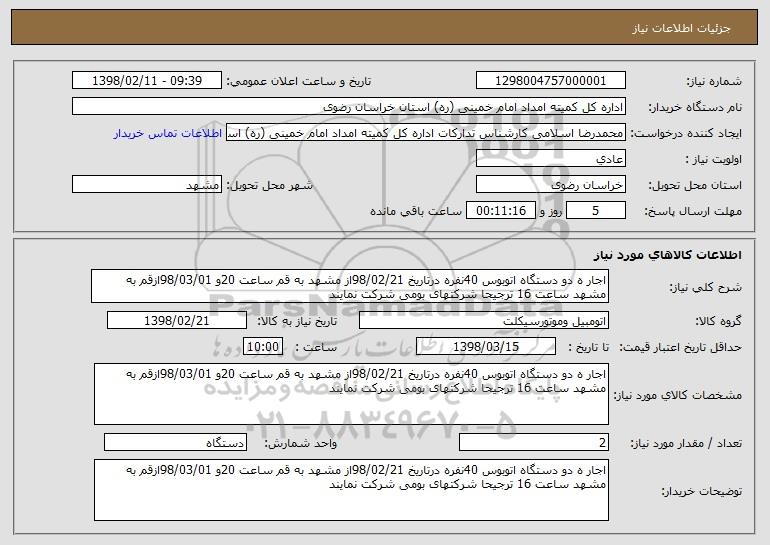Click the شرح کلی نیاز label
Image resolution: width=770 pixels, height=545 pixels.
pos(706,288)
